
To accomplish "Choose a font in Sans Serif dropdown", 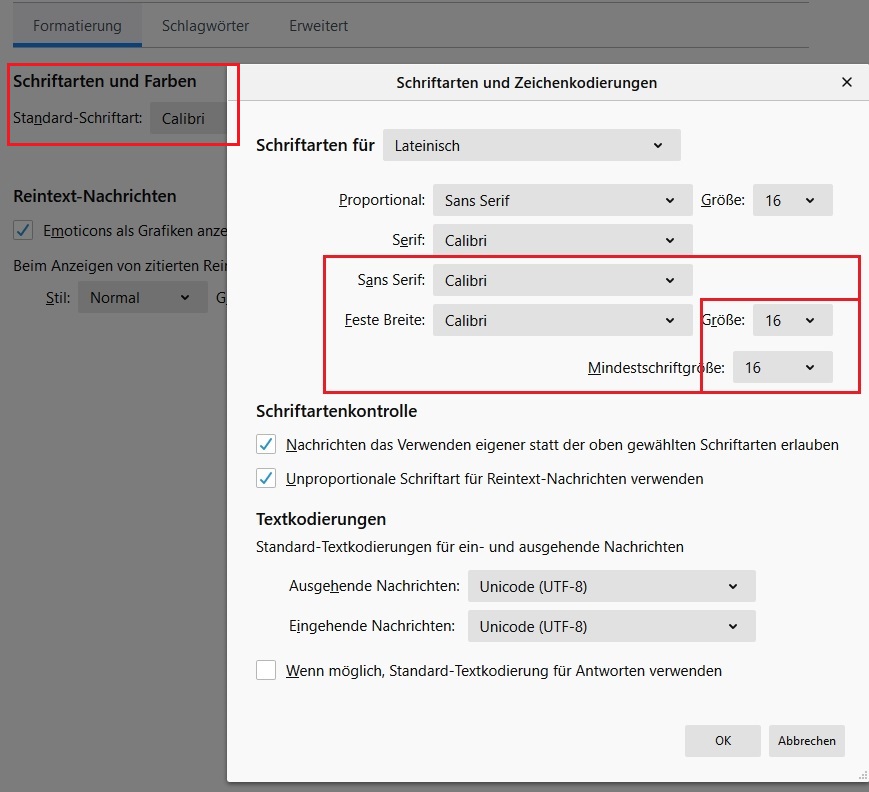I will [x=561, y=280].
